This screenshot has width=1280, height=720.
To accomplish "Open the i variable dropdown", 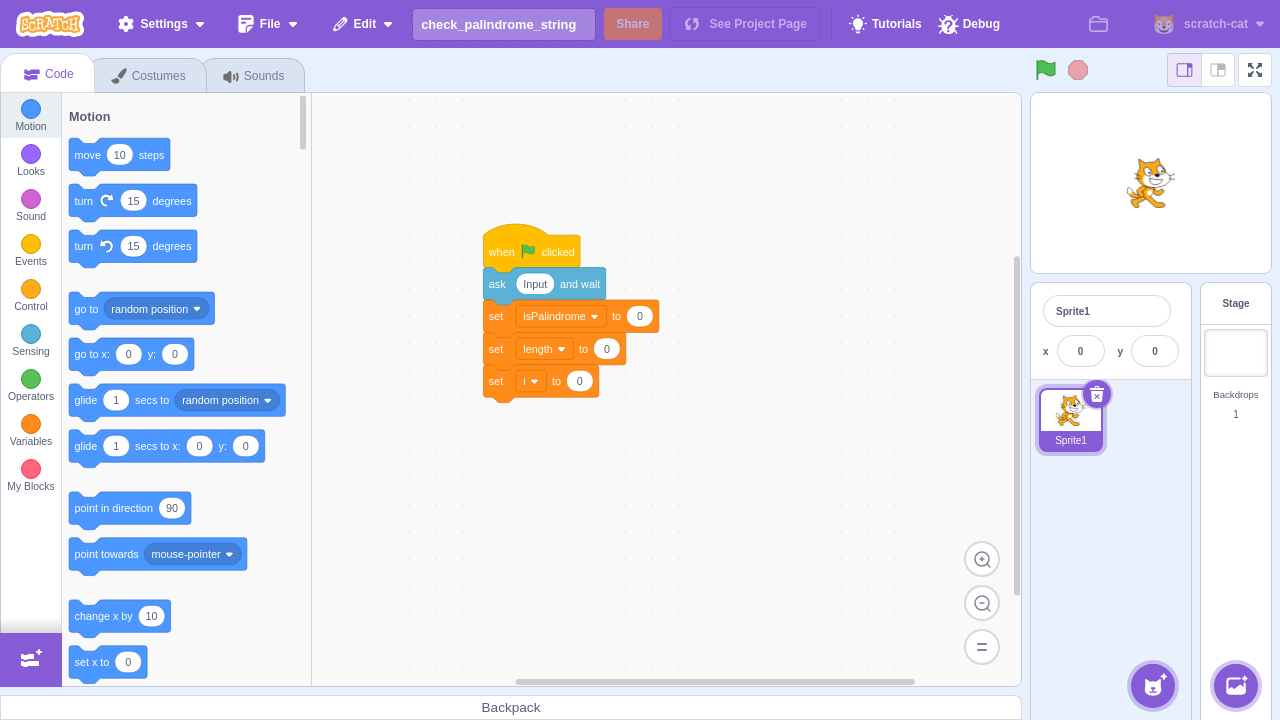I will tap(531, 381).
